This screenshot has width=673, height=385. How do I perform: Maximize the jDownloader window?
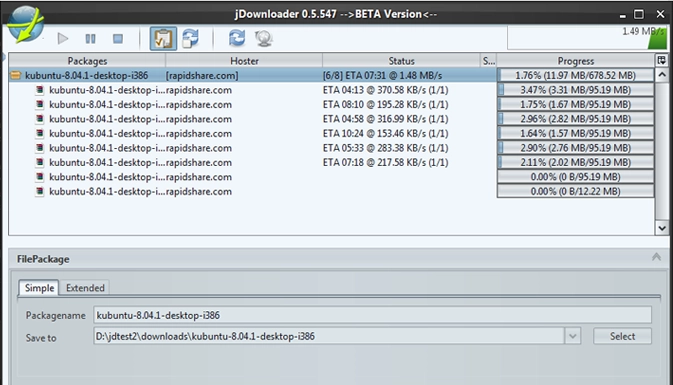pyautogui.click(x=639, y=14)
